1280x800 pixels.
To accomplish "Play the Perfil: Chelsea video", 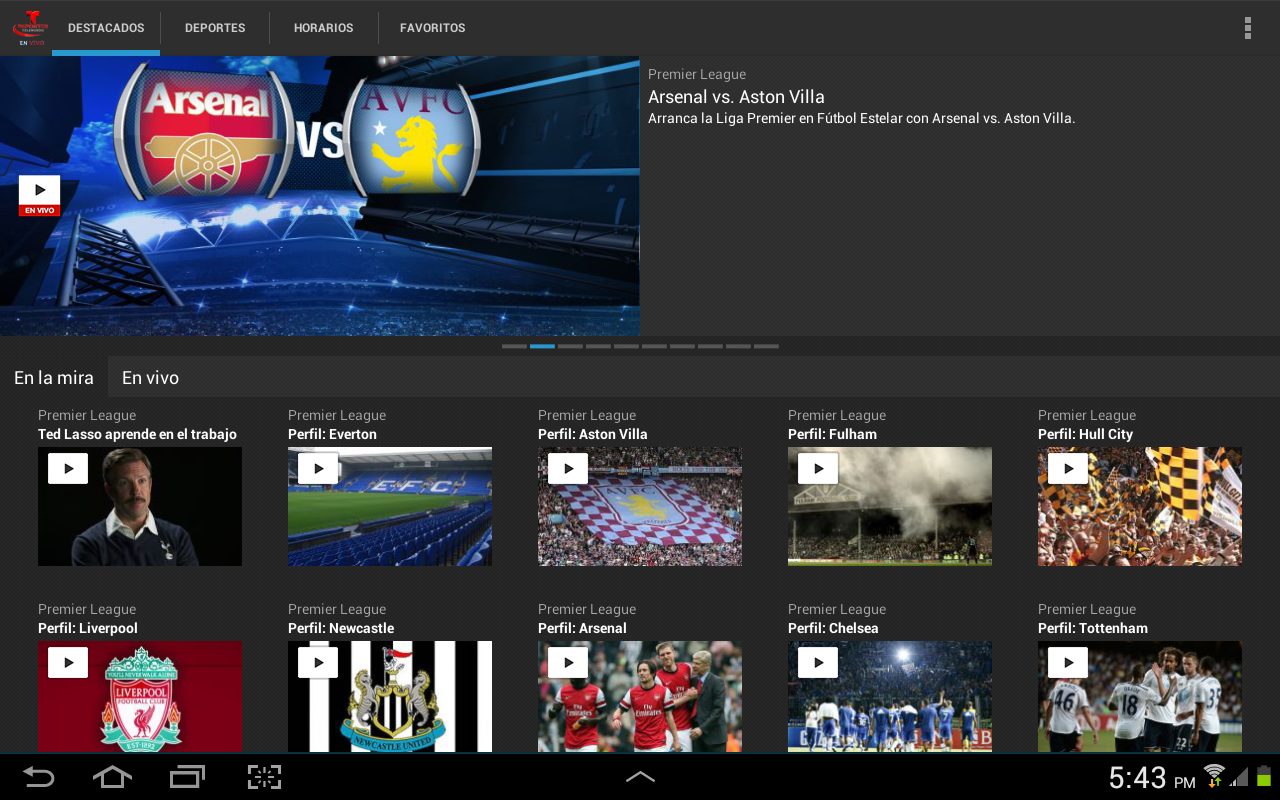I will click(818, 662).
